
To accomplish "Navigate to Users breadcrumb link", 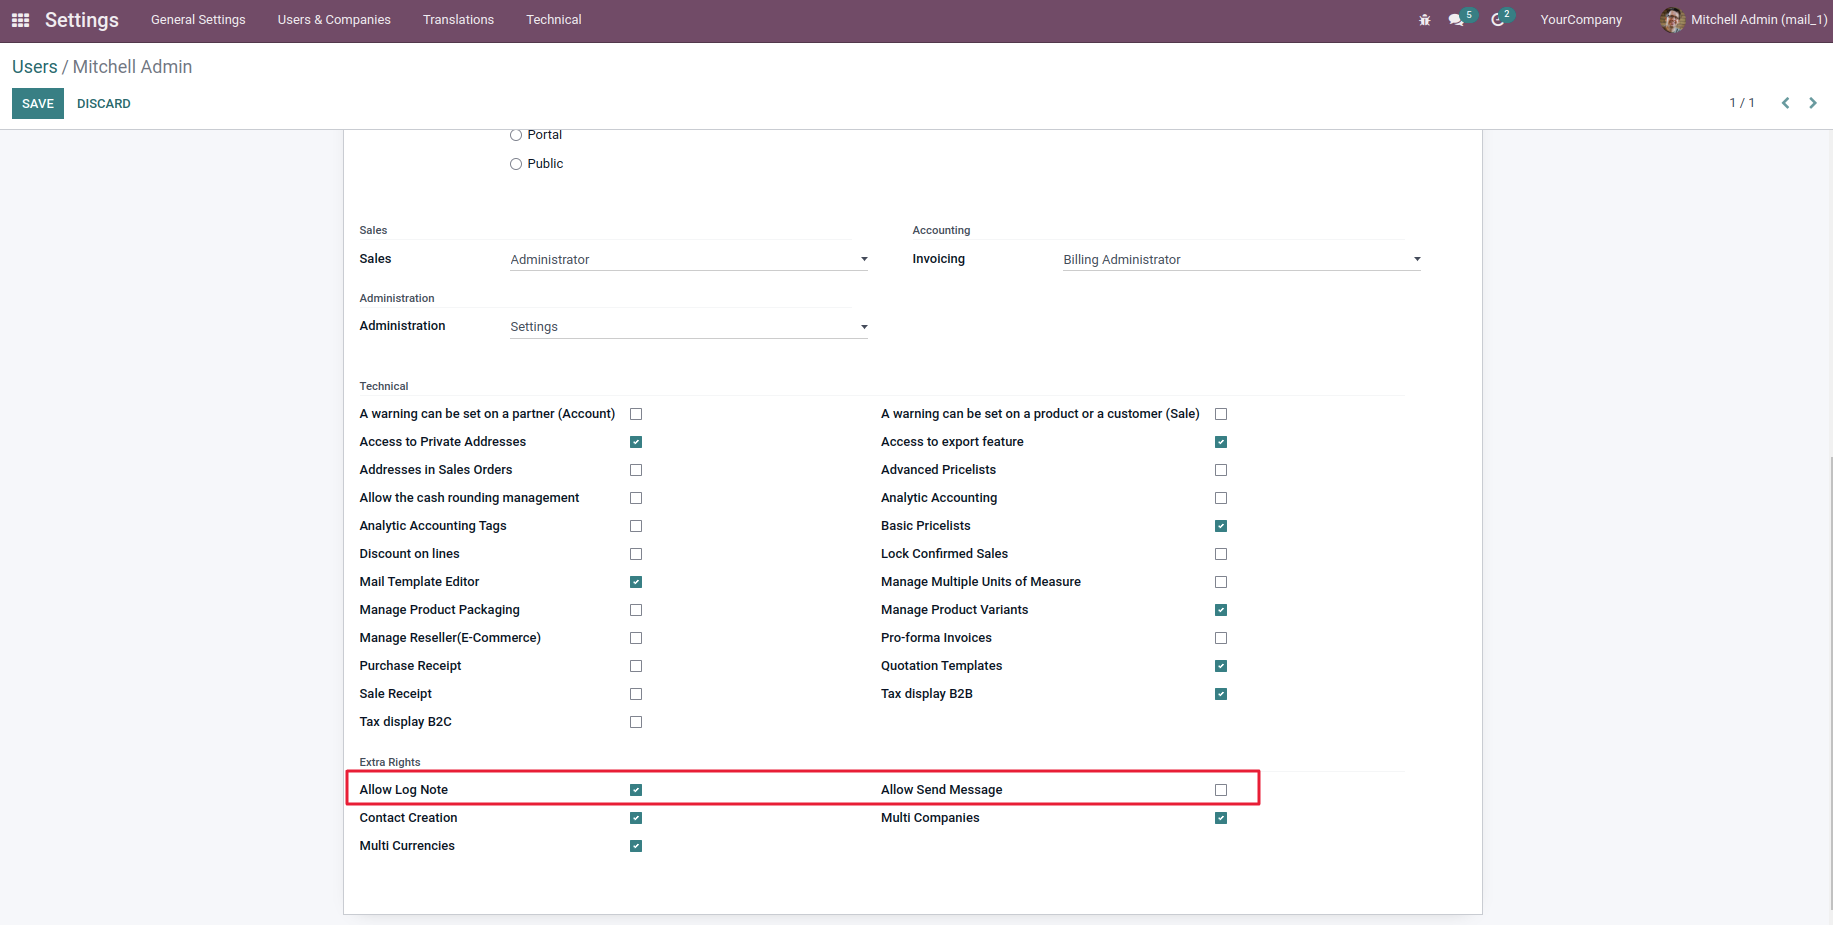I will 35,67.
